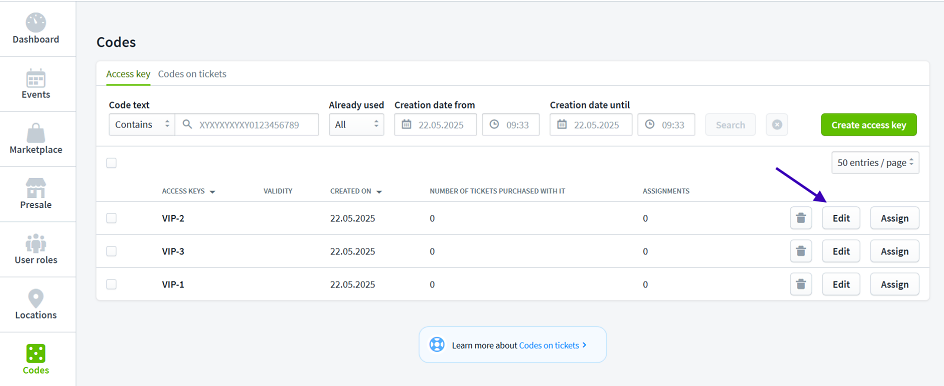The image size is (944, 386).
Task: Tick the select-all checkbox above the table
Action: pos(111,163)
